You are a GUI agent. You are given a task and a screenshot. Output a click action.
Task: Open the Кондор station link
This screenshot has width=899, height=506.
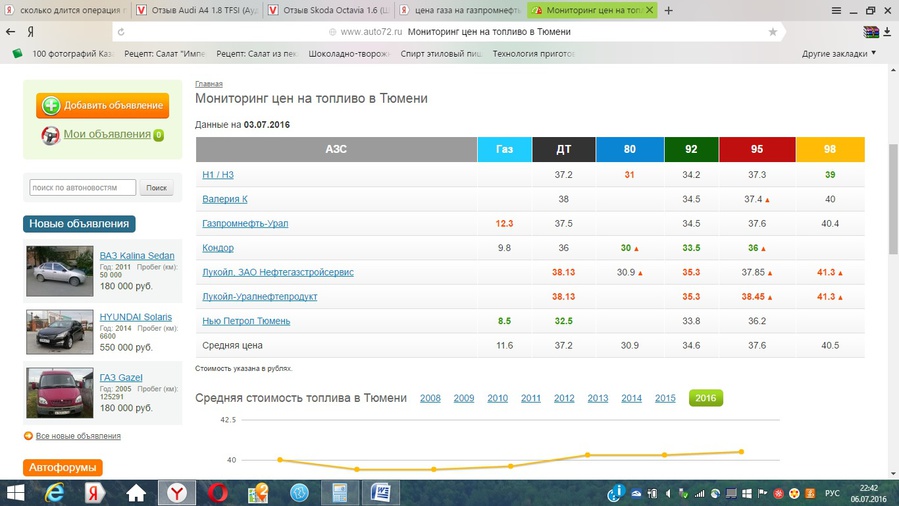pyautogui.click(x=218, y=248)
